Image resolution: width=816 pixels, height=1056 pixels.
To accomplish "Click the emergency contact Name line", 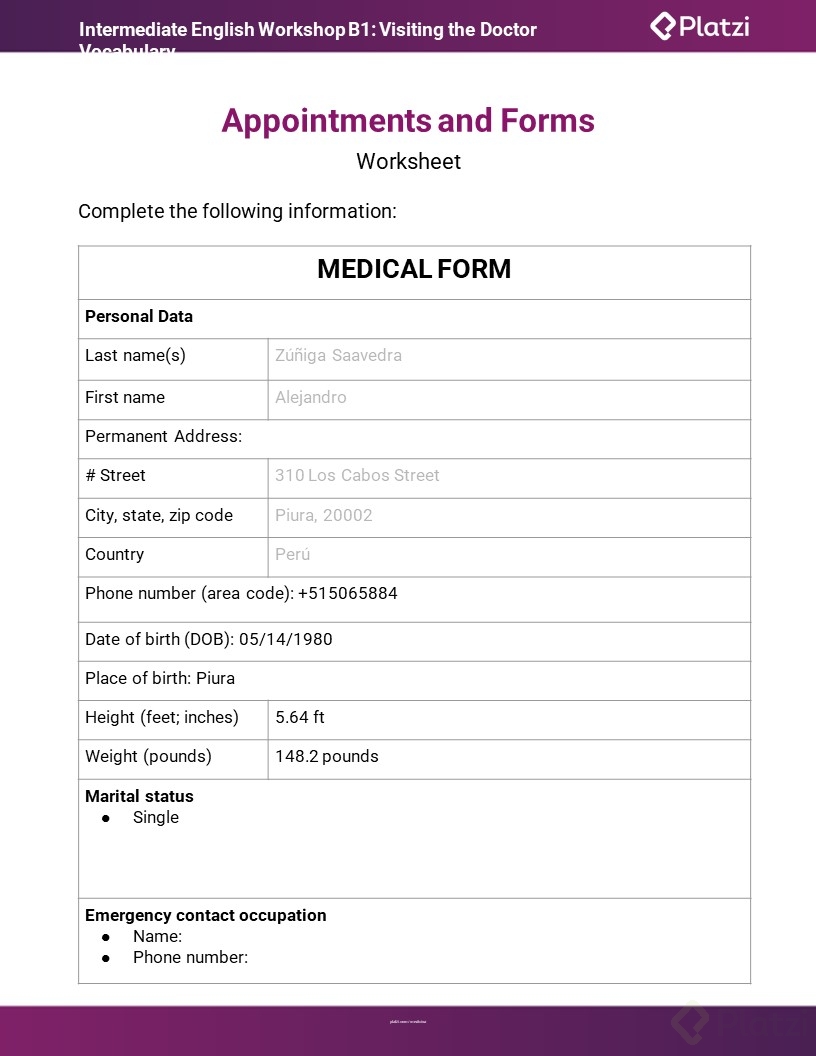I will pos(157,937).
